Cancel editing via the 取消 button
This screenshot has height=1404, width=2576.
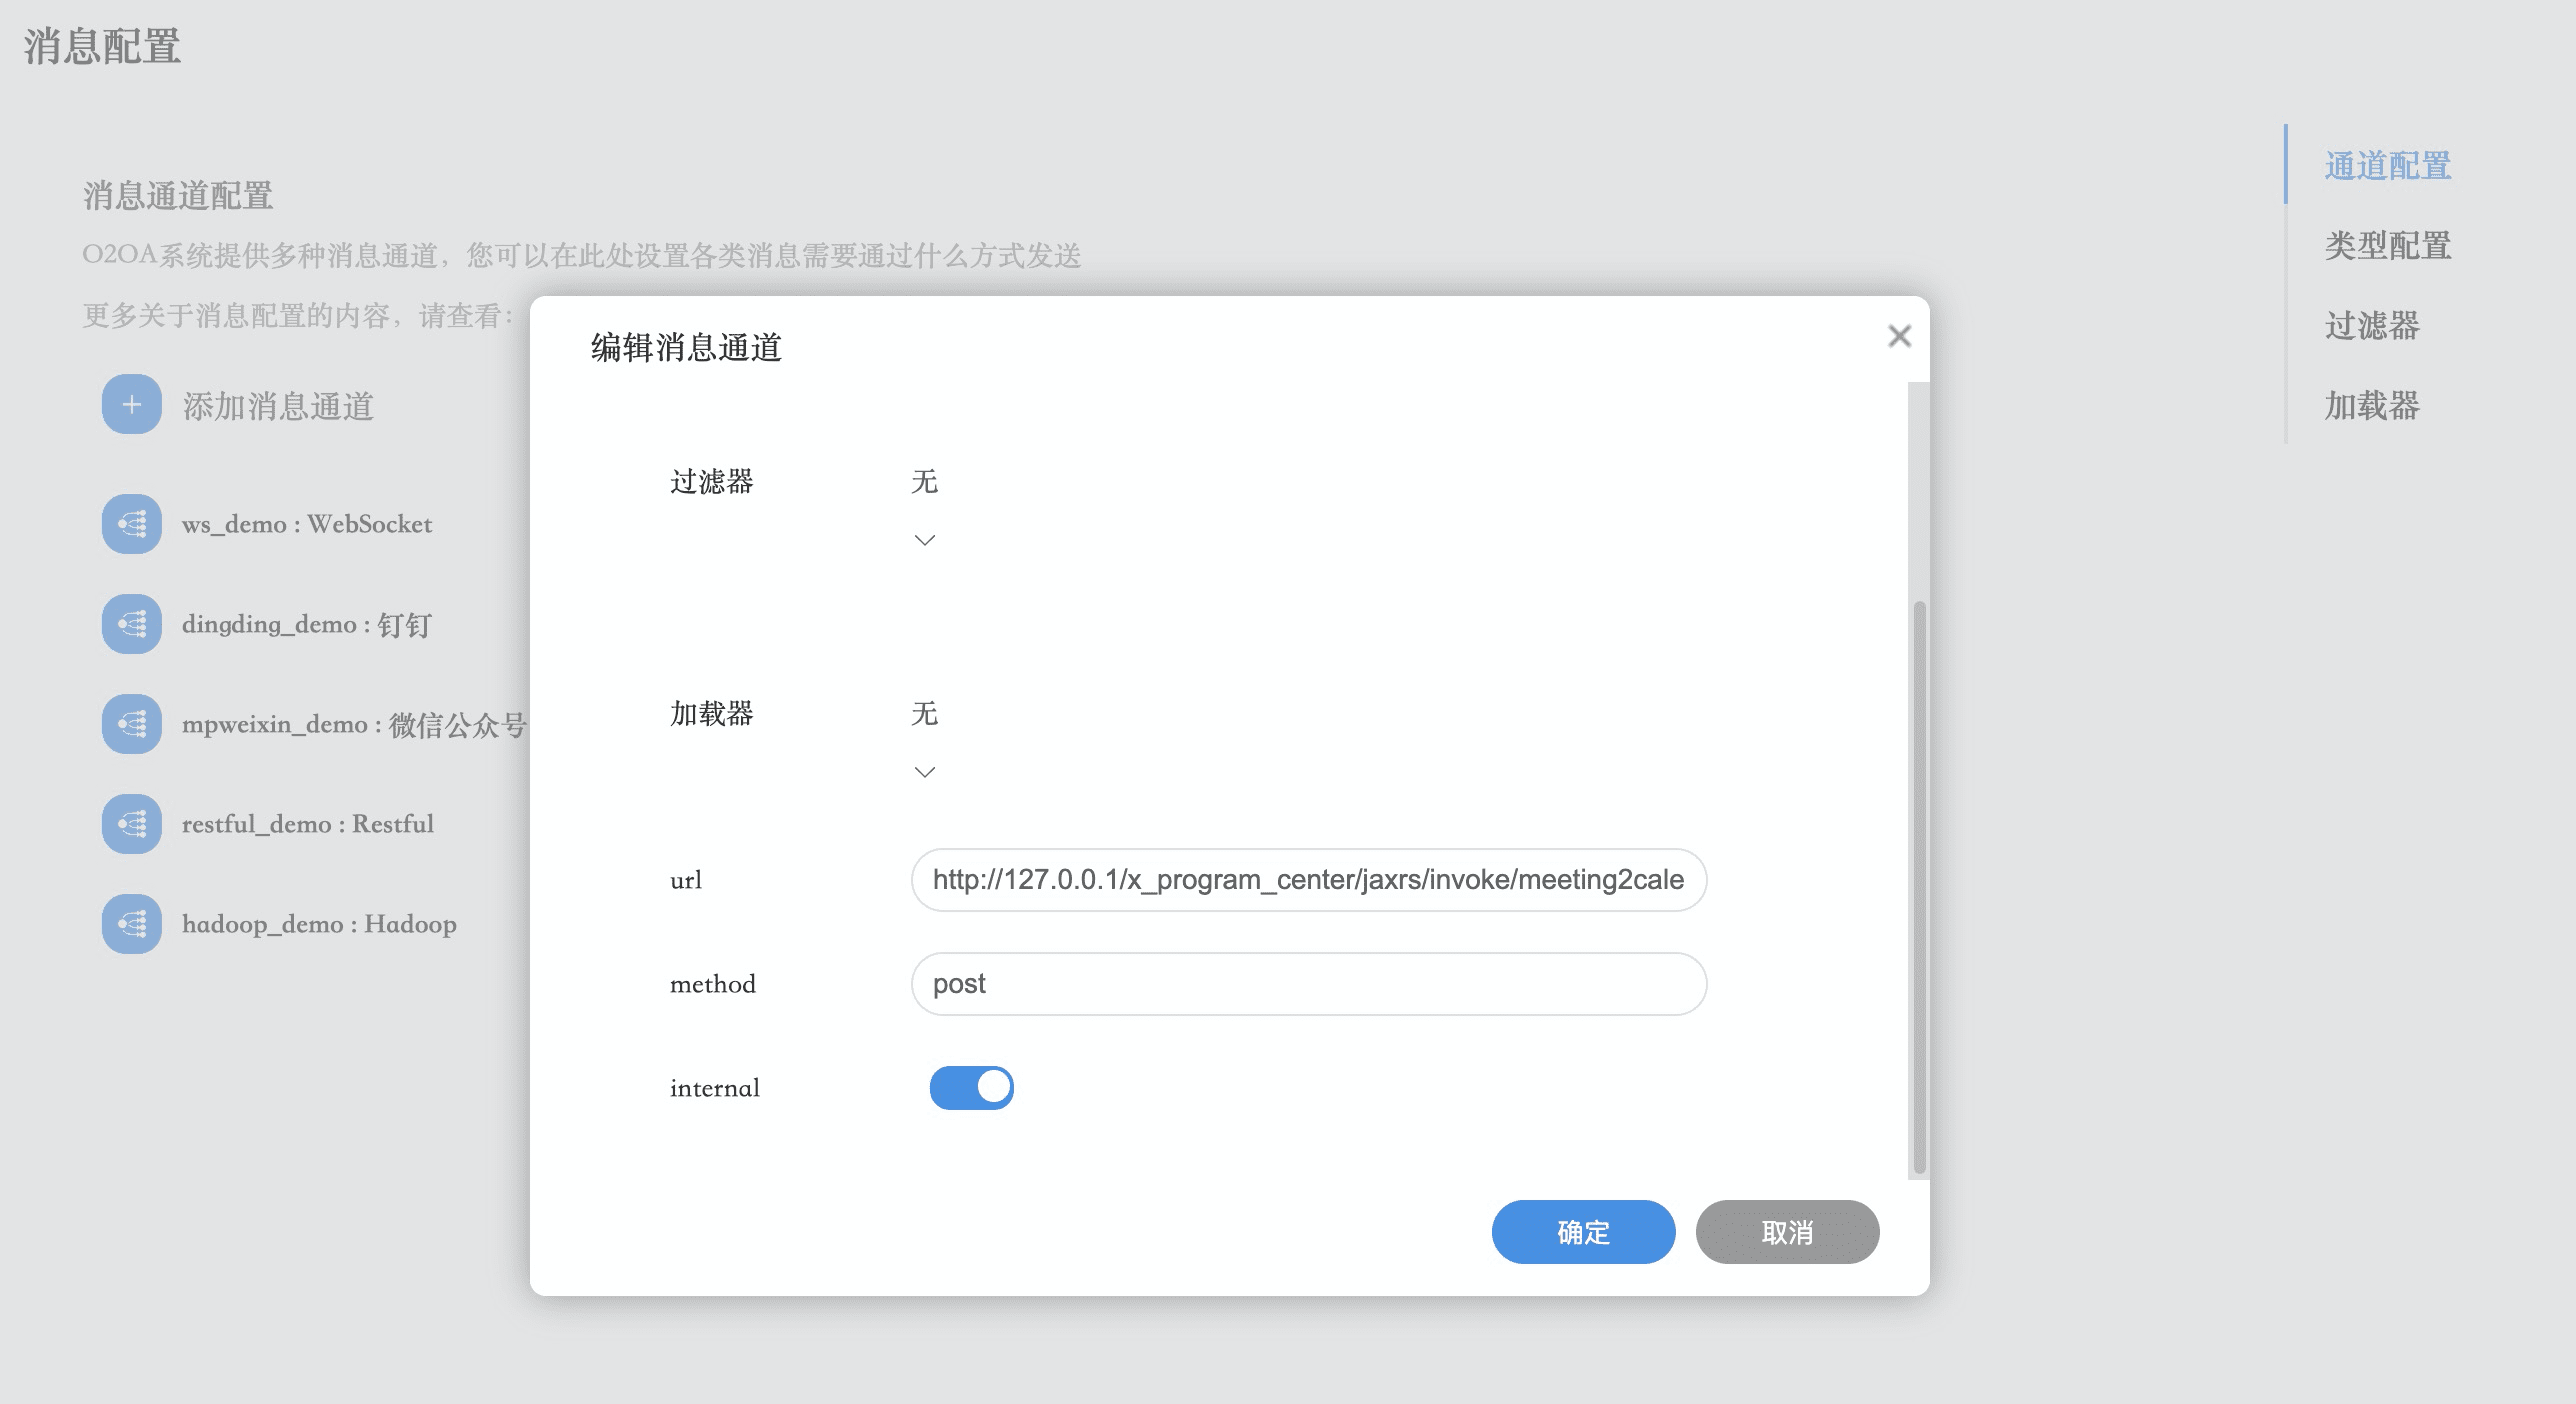coord(1786,1232)
